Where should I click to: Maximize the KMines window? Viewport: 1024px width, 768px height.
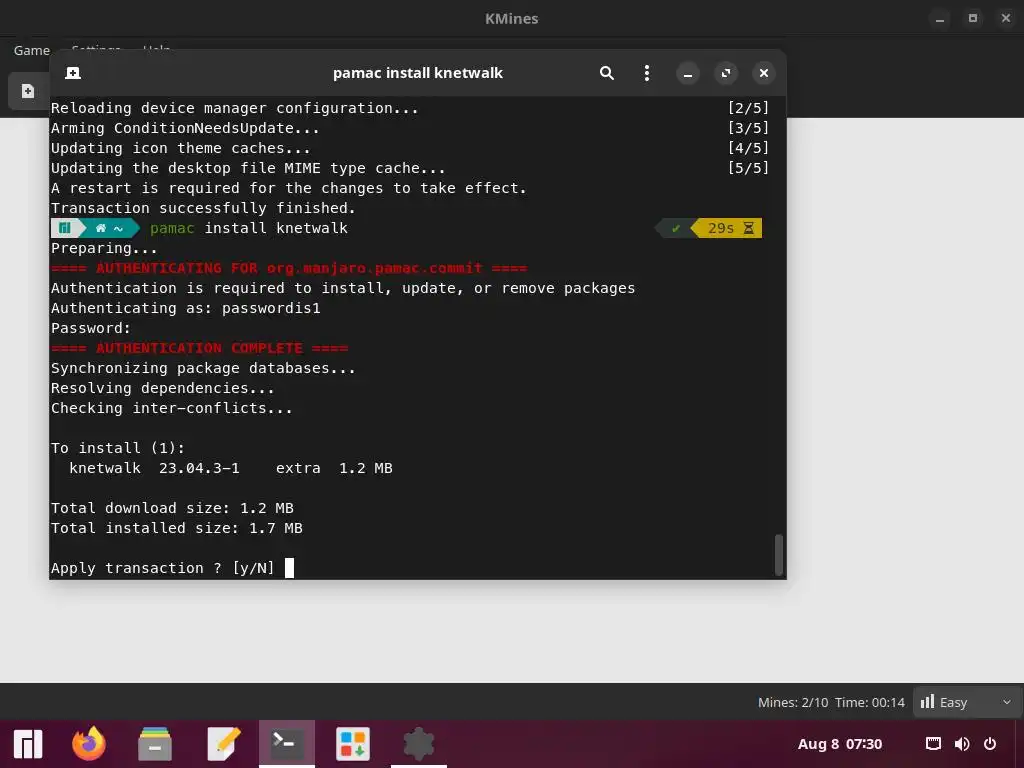click(x=972, y=19)
